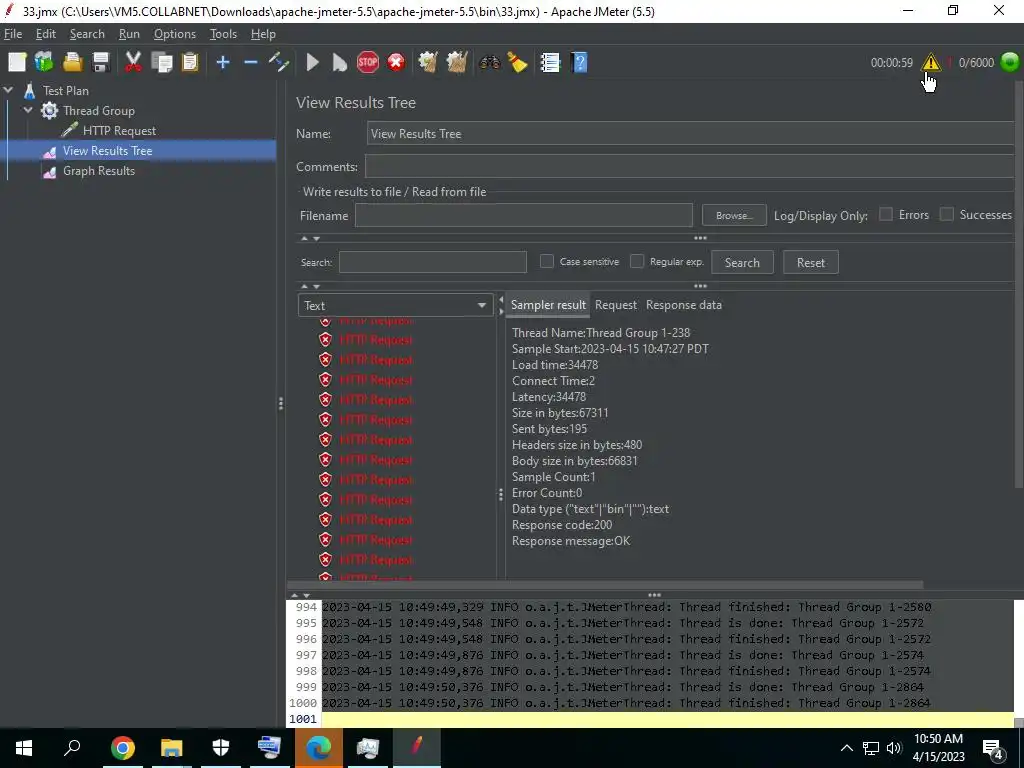This screenshot has height=768, width=1024.
Task: Open Microsoft Edge from the taskbar
Action: pos(319,748)
